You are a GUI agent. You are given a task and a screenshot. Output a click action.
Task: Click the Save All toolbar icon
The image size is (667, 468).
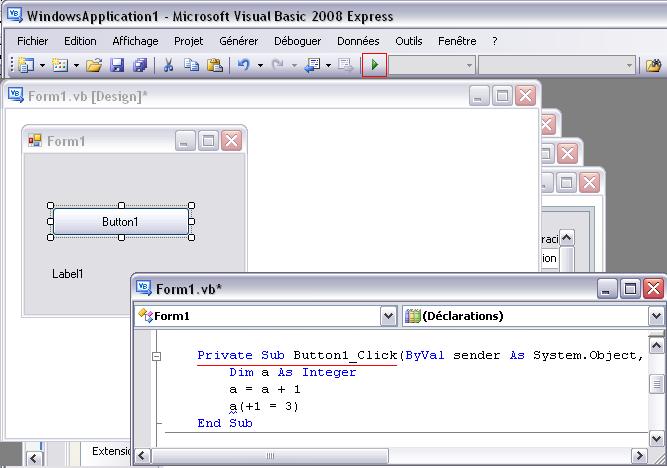tap(140, 65)
